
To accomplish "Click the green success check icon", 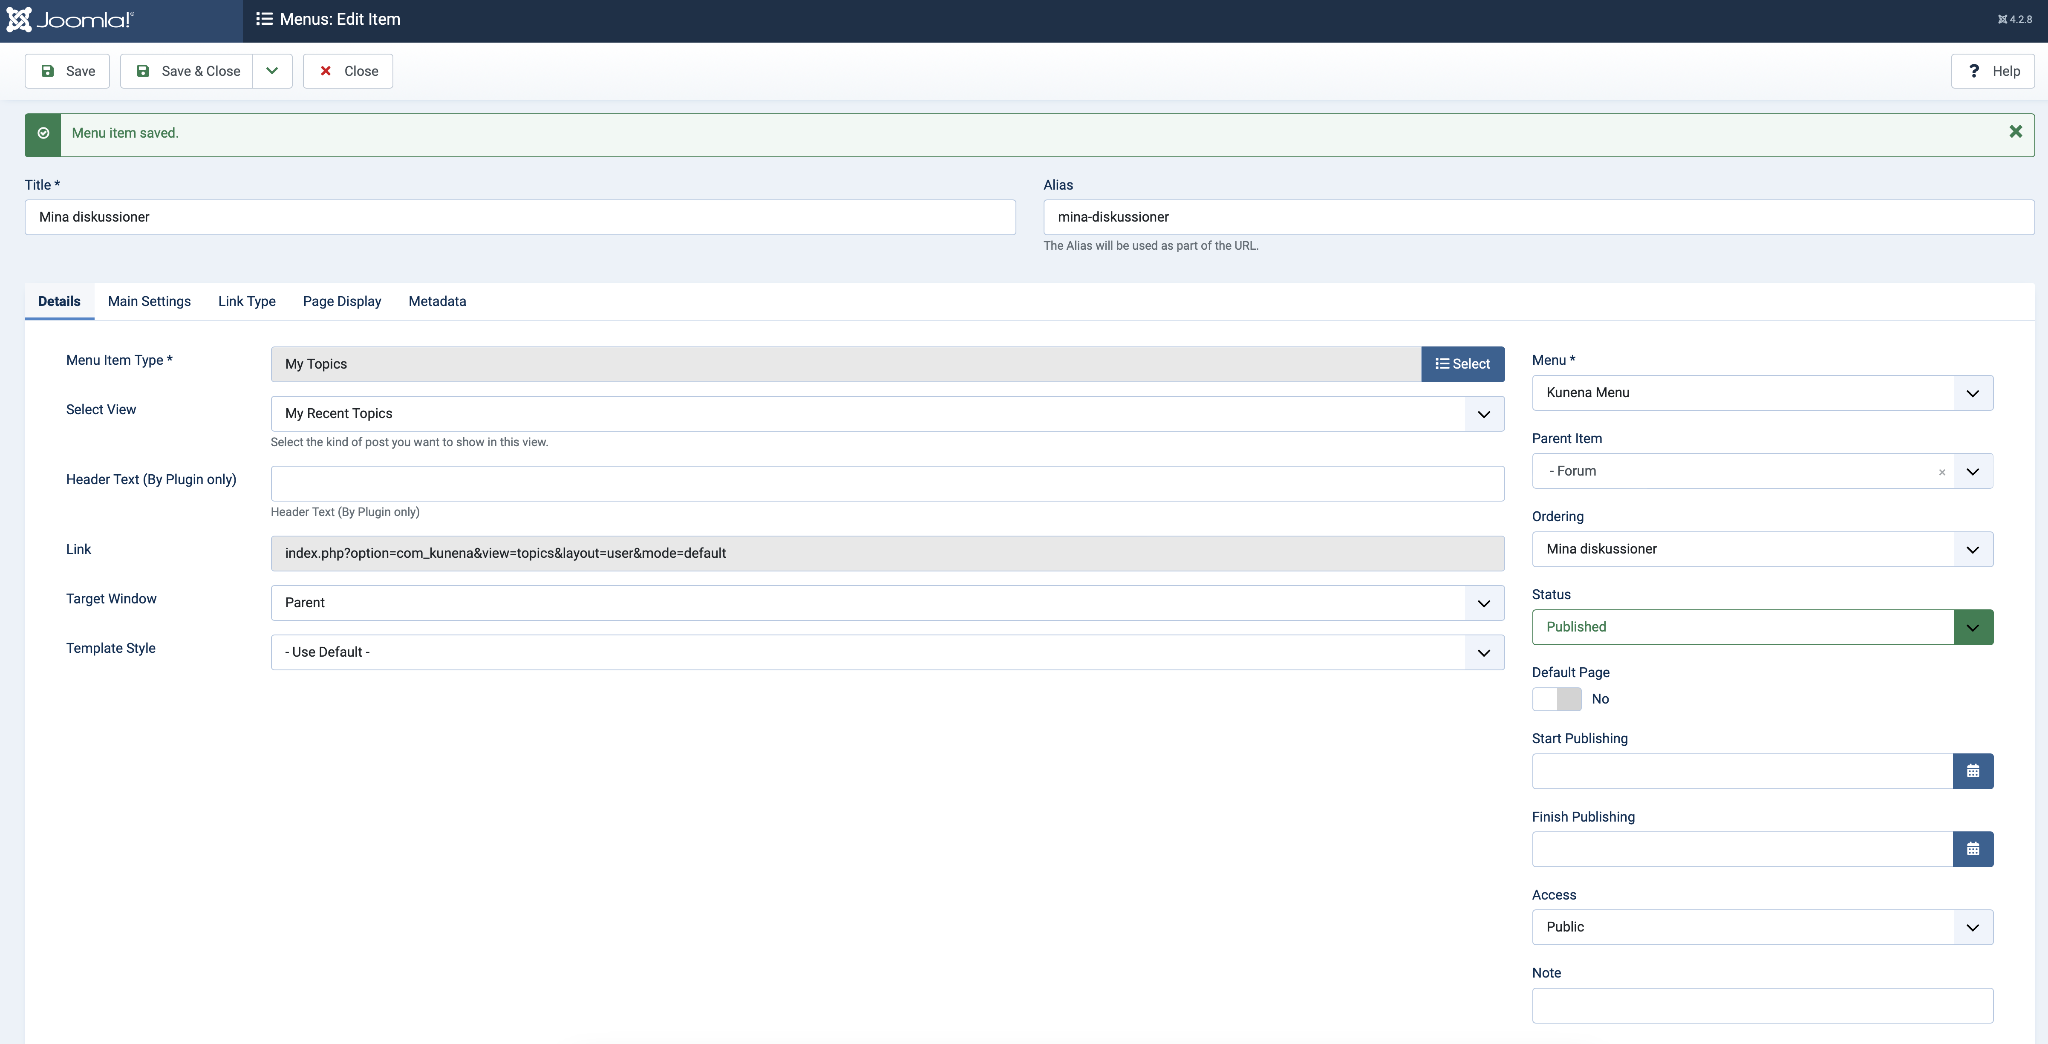I will [x=43, y=134].
